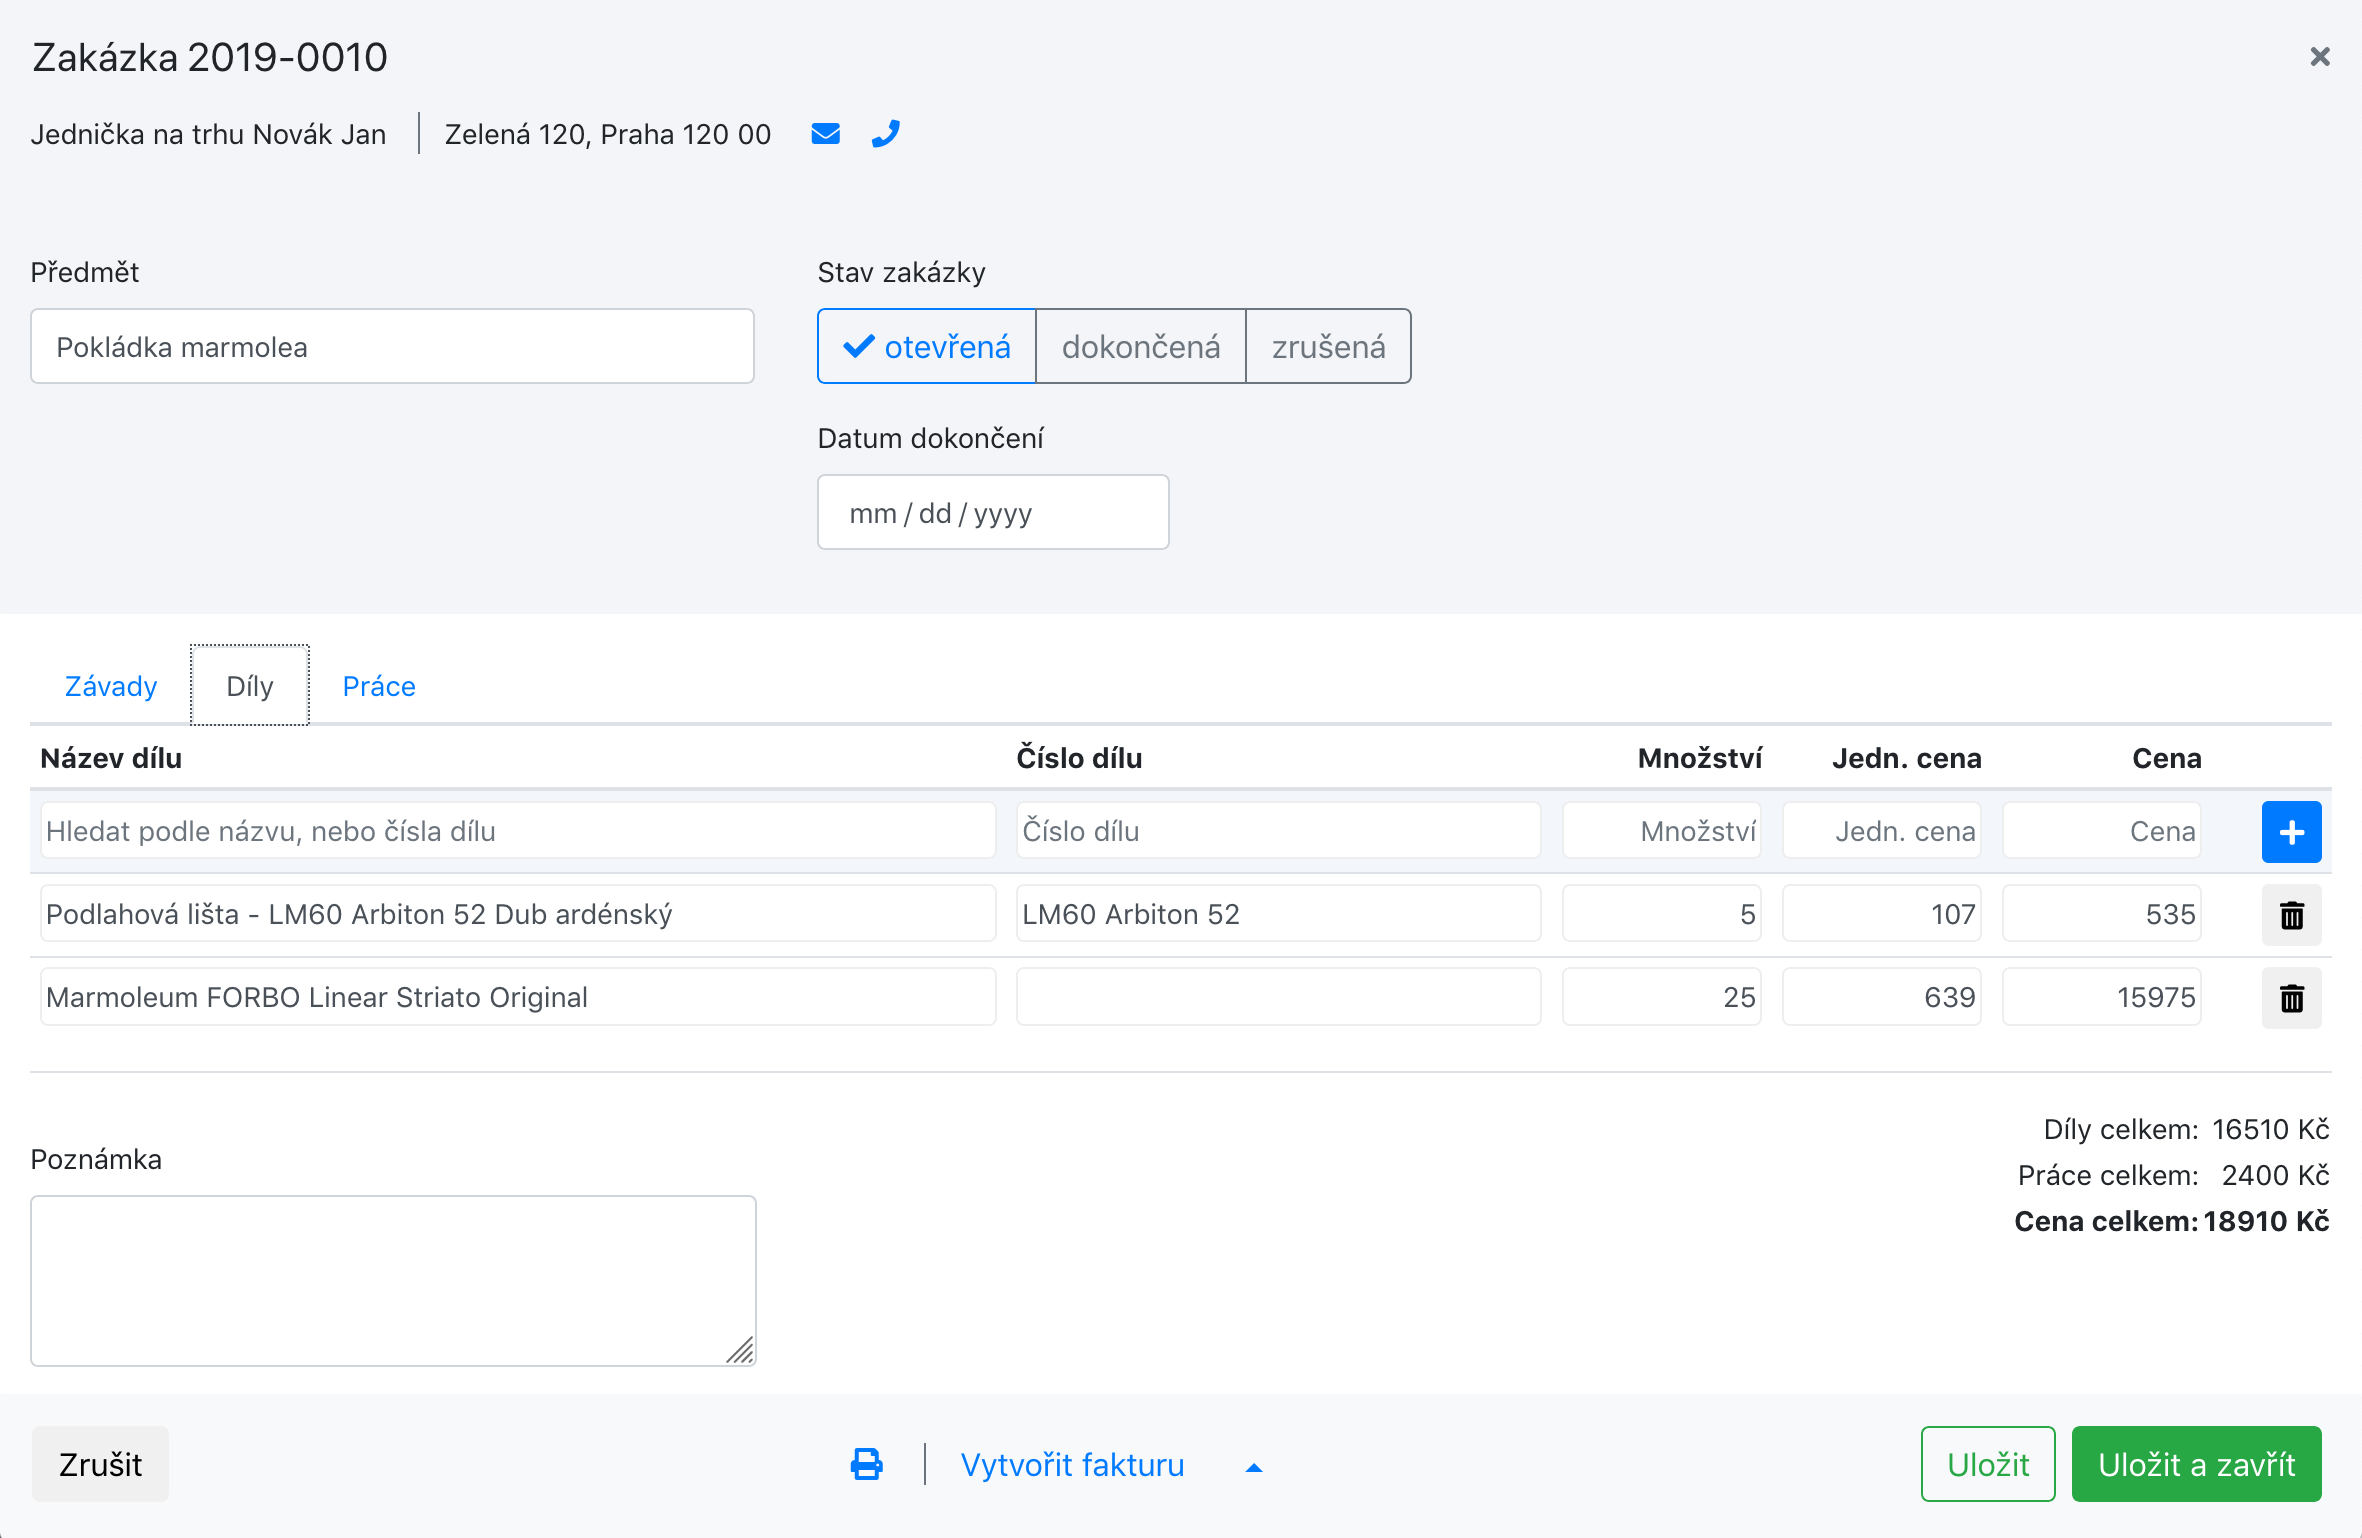Open part search by name field

pos(518,831)
